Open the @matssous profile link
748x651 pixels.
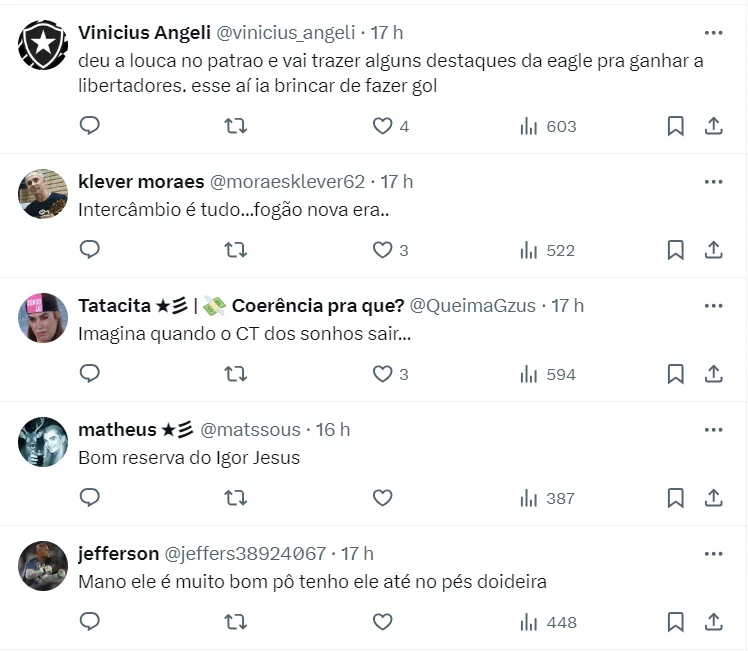coord(251,430)
